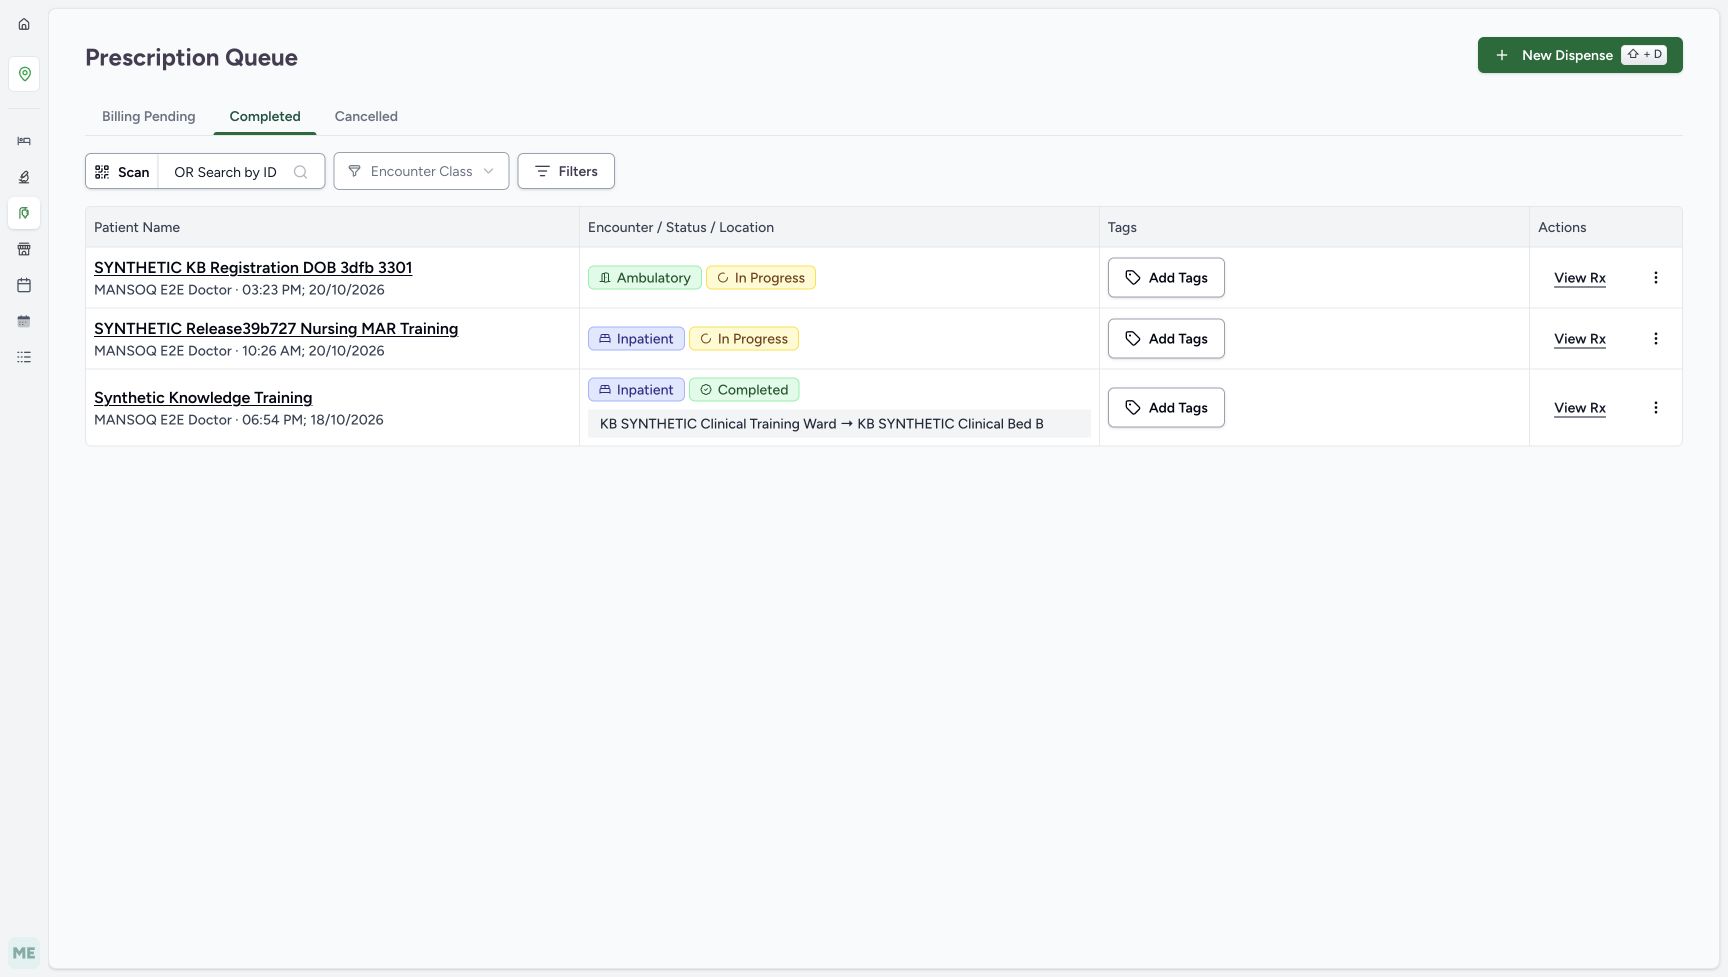Screen dimensions: 1728x977
Task: Go to home via the house icon
Action: (x=24, y=24)
